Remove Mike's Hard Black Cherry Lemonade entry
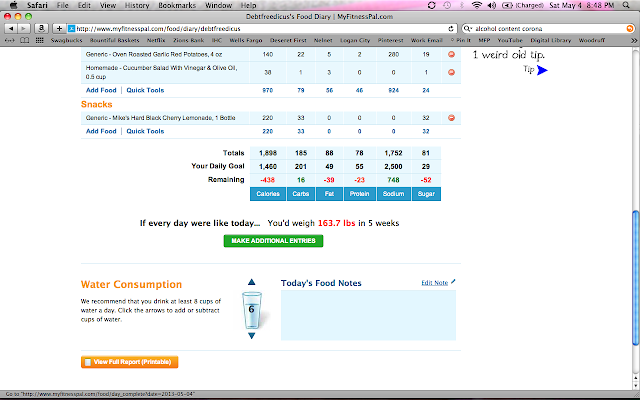640x400 pixels. click(x=451, y=118)
